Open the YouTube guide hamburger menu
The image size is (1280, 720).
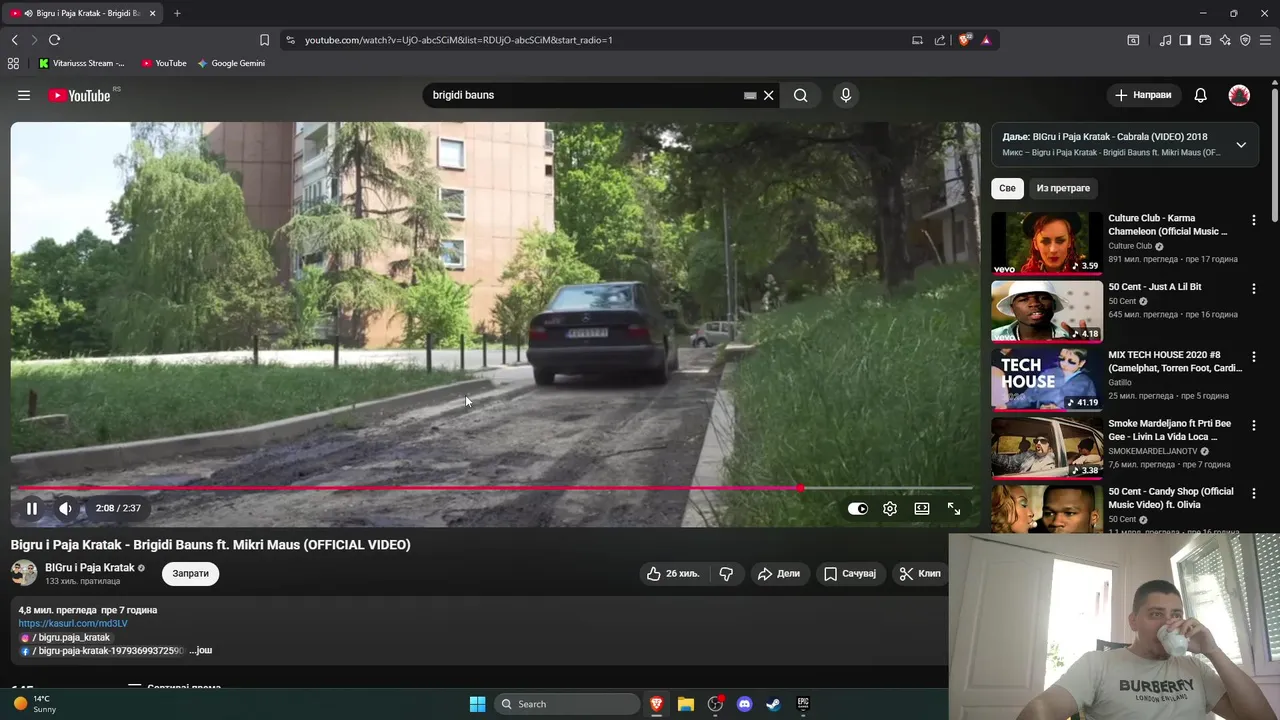(x=24, y=95)
